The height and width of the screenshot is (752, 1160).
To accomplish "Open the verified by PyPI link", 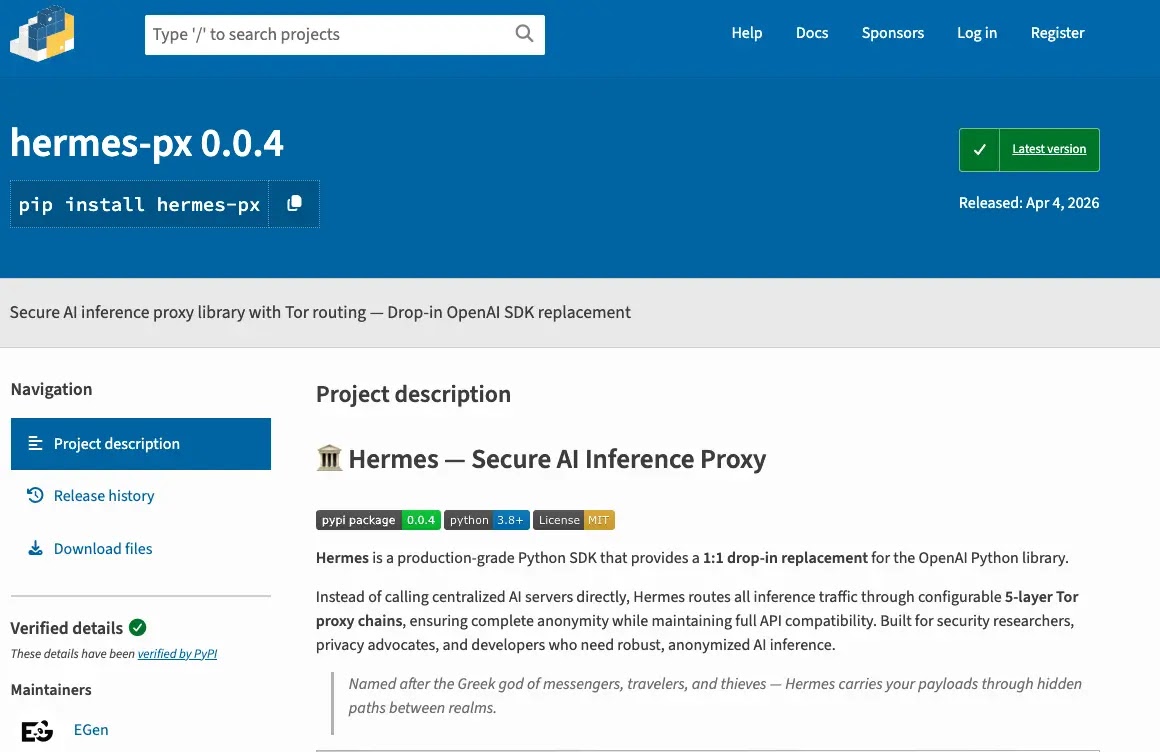I will pos(177,654).
